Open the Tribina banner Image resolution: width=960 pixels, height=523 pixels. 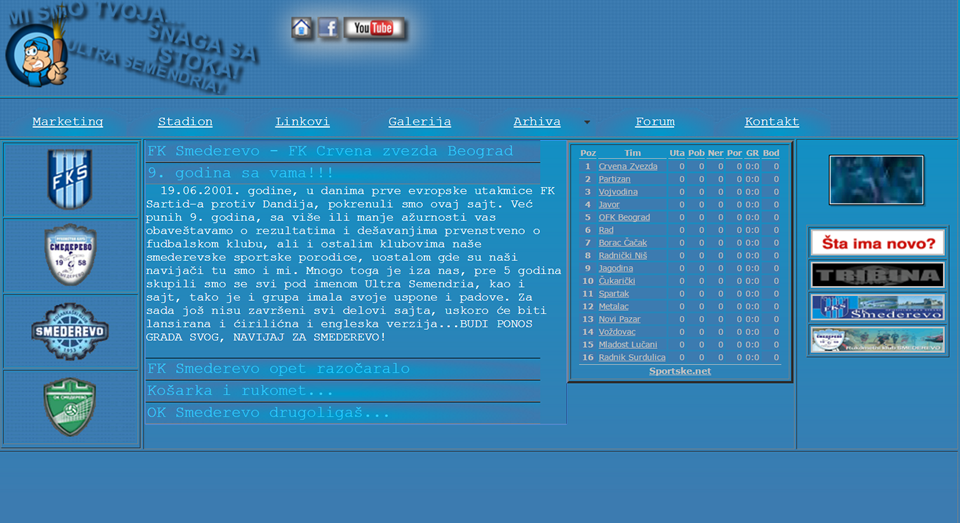click(877, 275)
